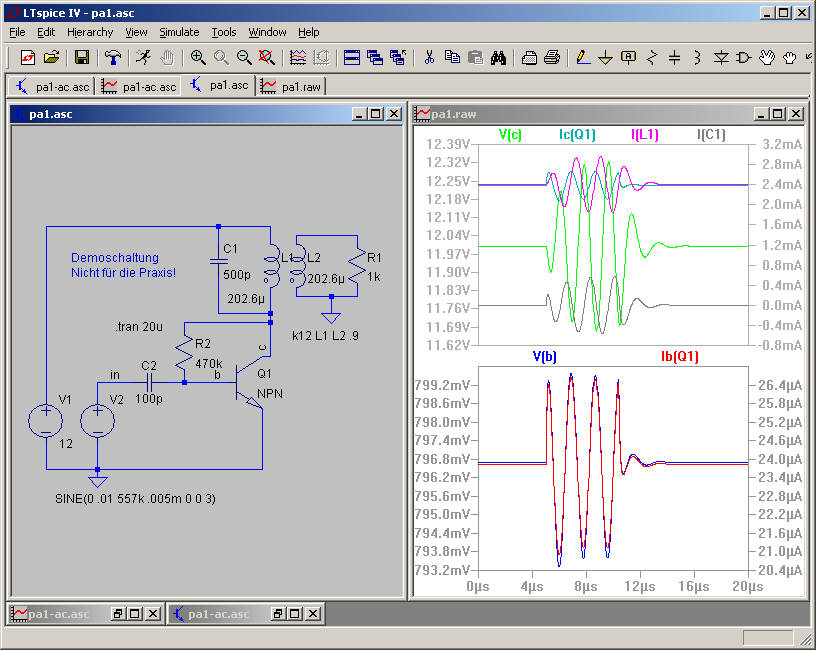Click the New Schematic toolbar icon
This screenshot has width=816, height=650.
(x=28, y=57)
